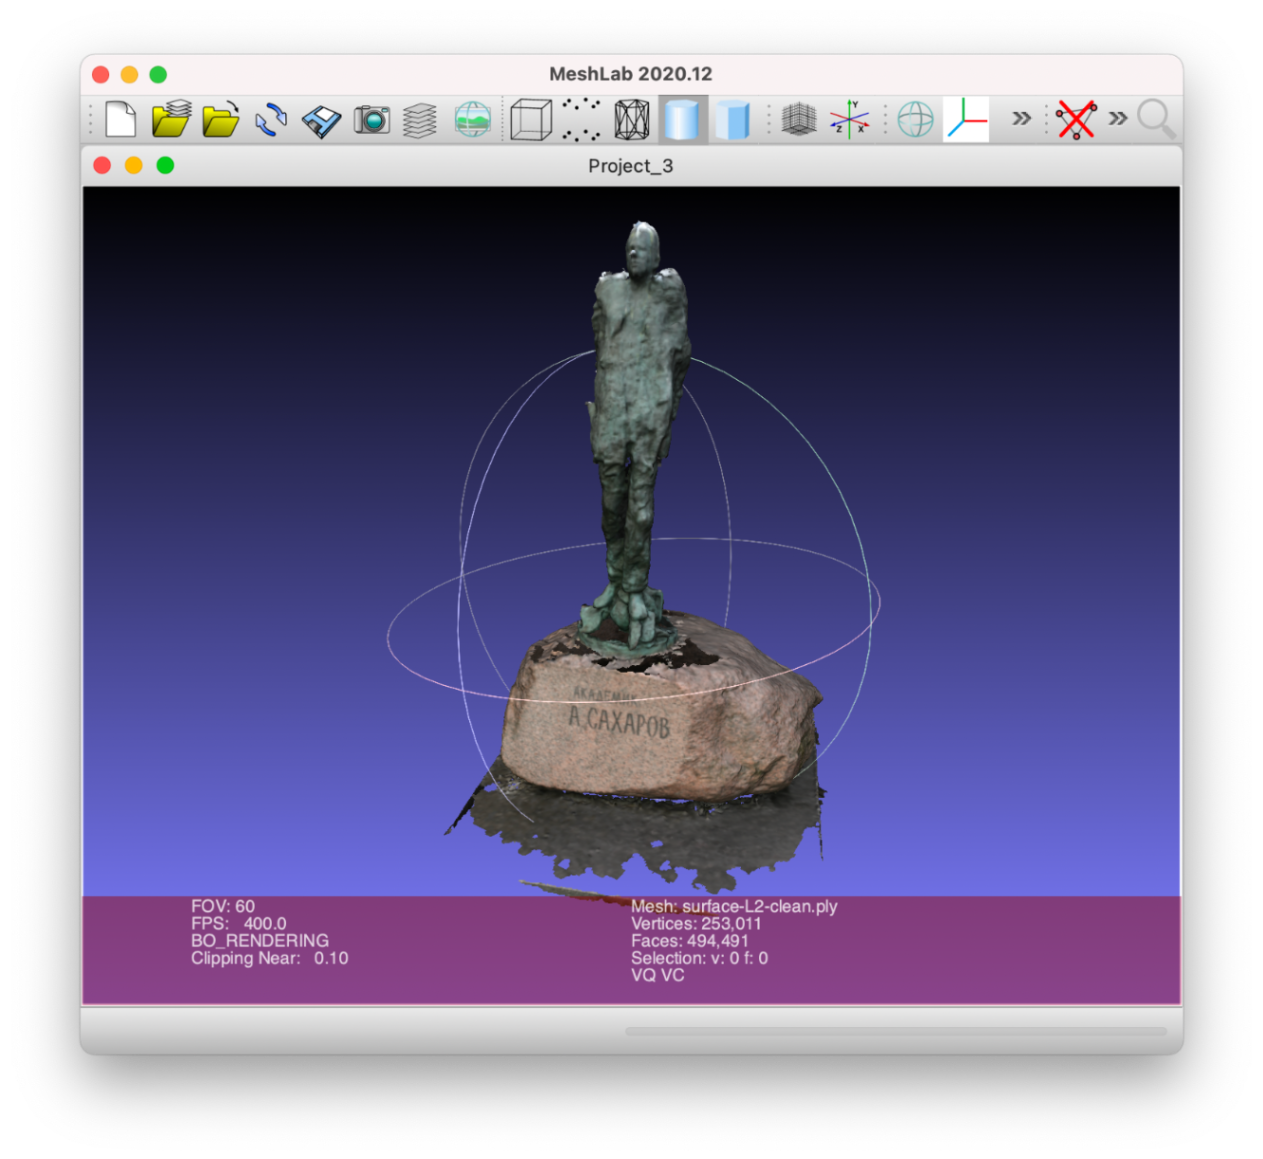Click the horizontal bar in the bottom strip
This screenshot has width=1263, height=1159.
896,1031
